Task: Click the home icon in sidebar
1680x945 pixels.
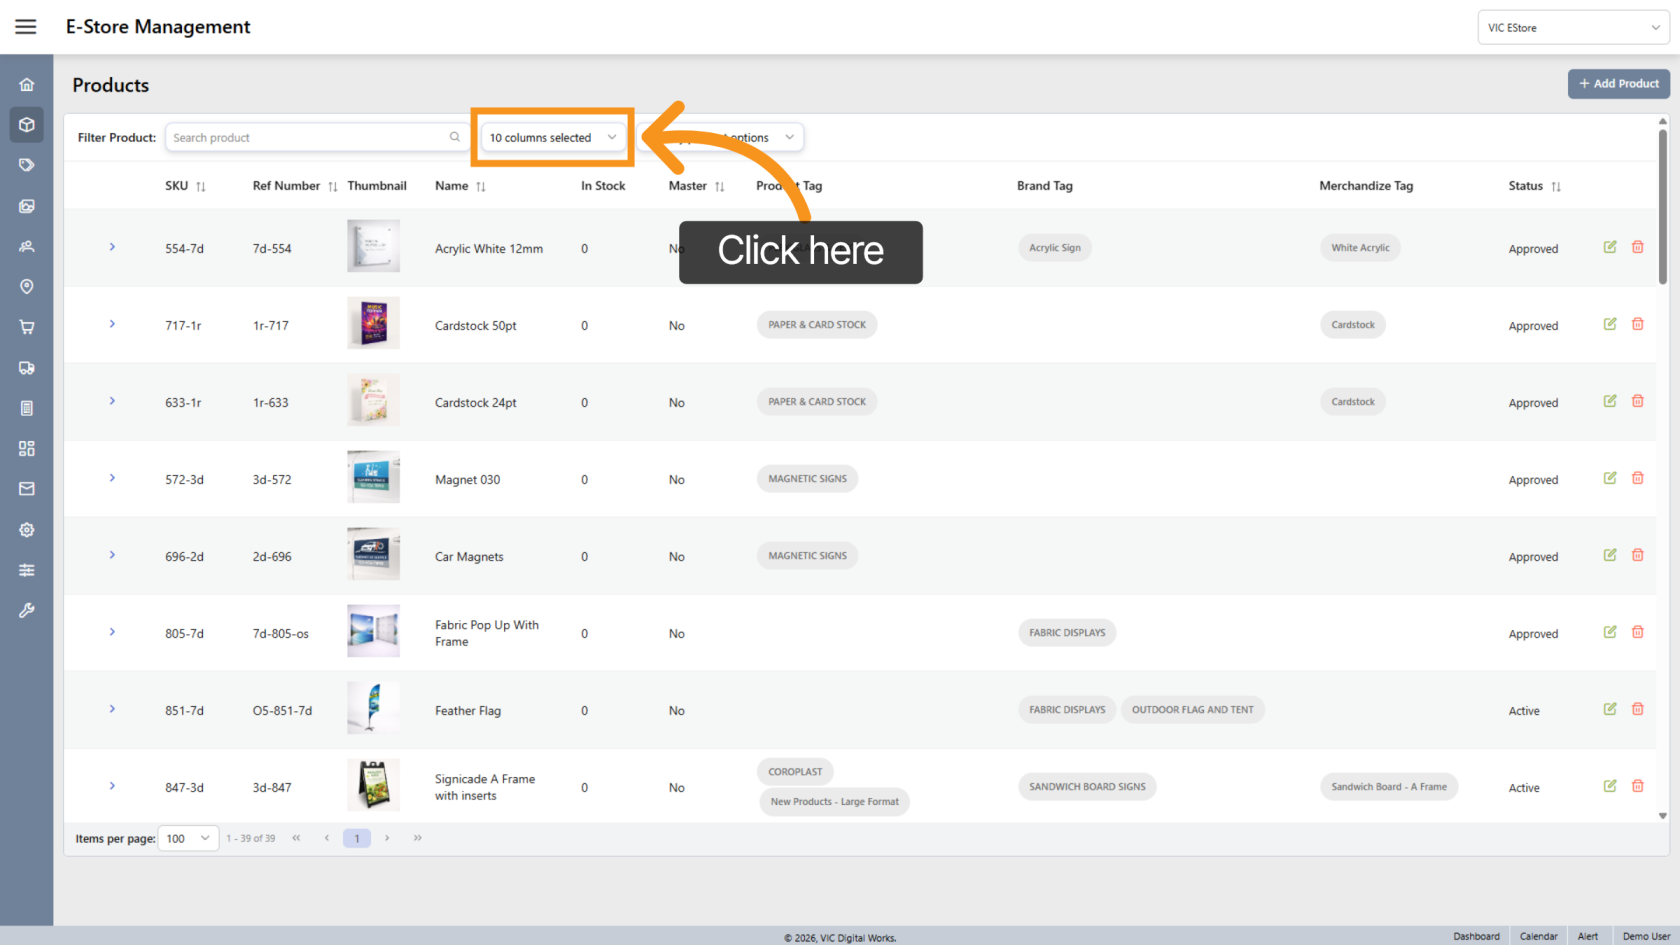Action: click(x=27, y=85)
